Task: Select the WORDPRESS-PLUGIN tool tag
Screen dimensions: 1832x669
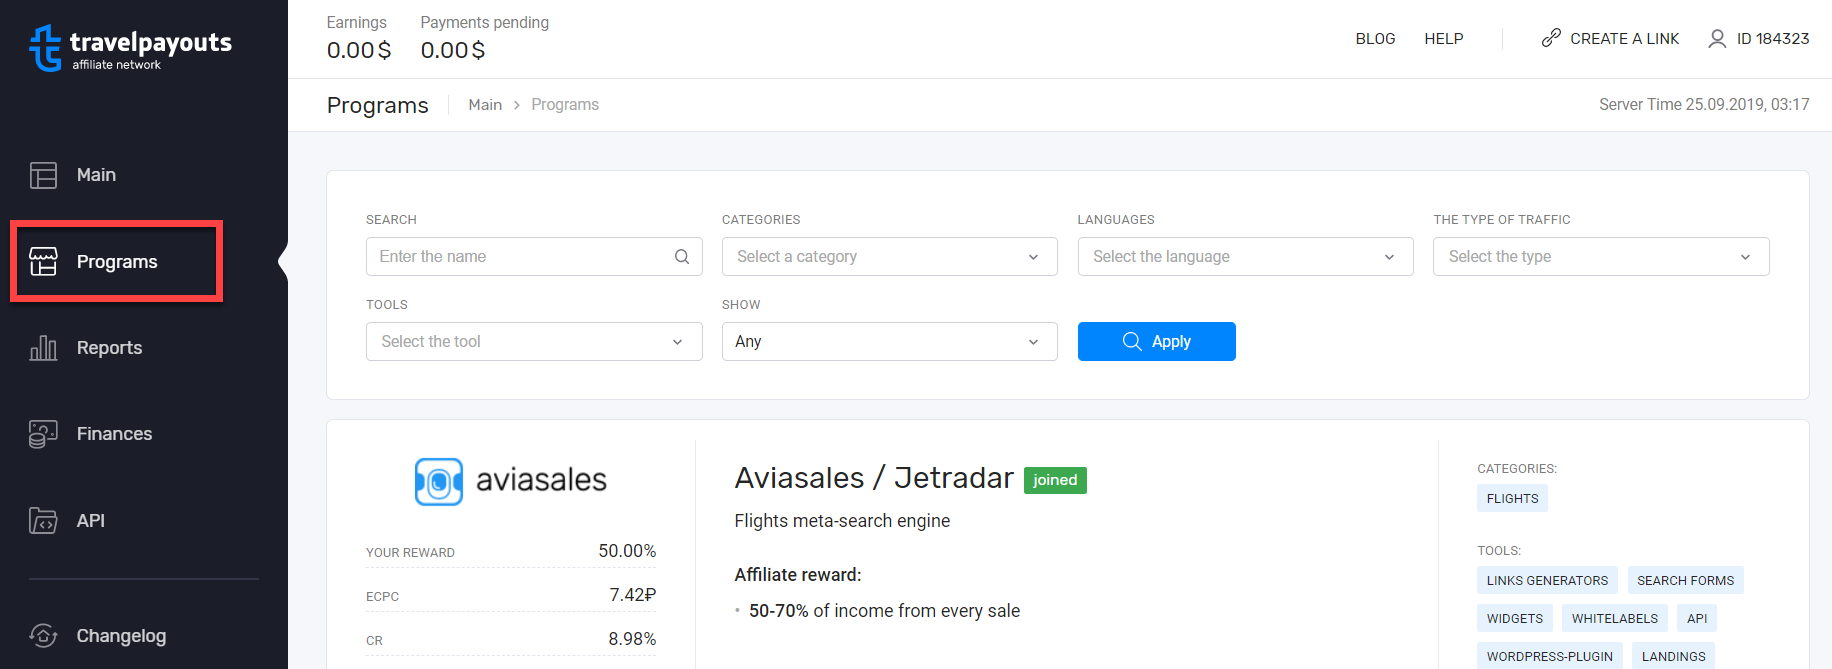Action: click(x=1549, y=656)
